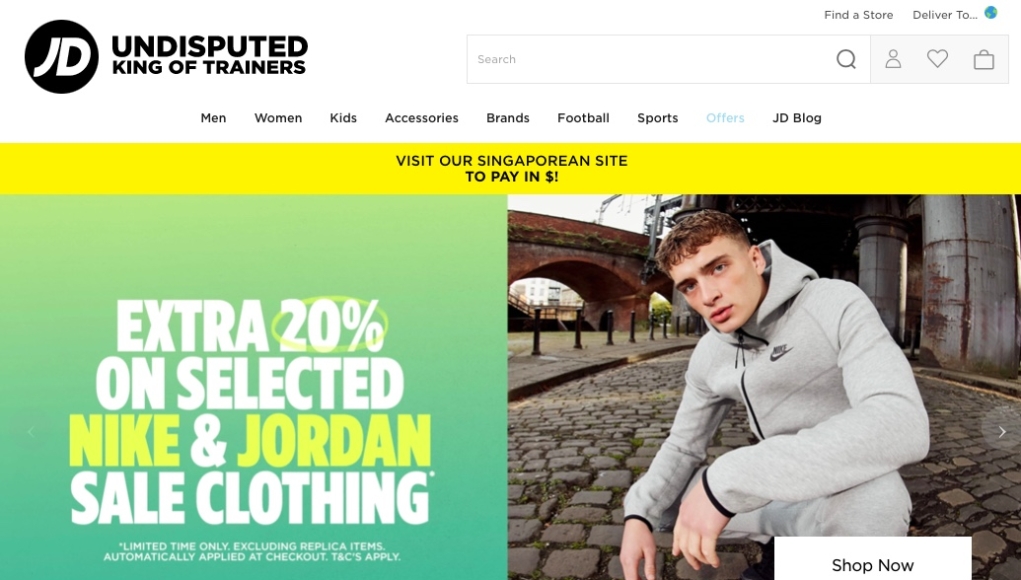
Task: Click the search magnifier icon
Action: tap(846, 59)
